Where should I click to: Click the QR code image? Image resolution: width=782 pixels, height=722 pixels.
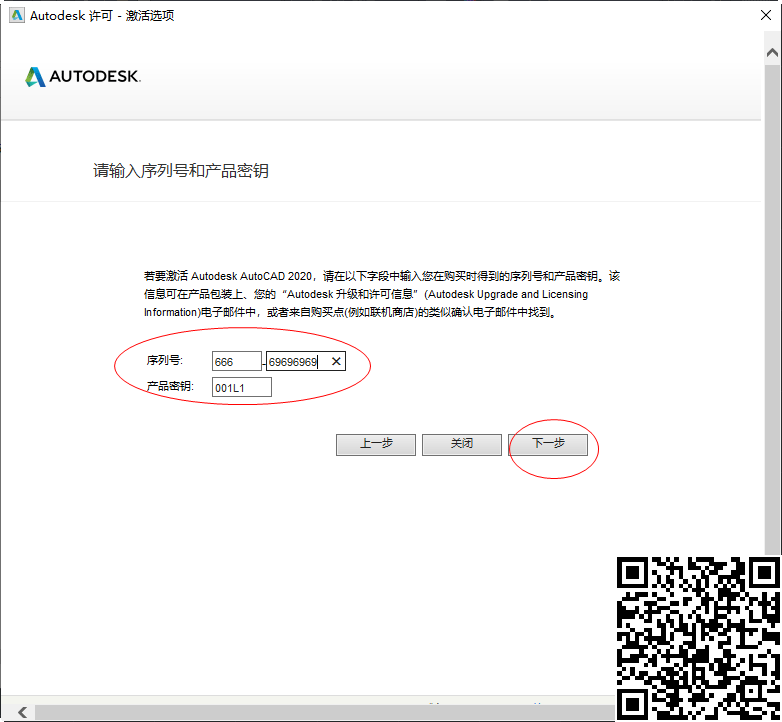(697, 637)
